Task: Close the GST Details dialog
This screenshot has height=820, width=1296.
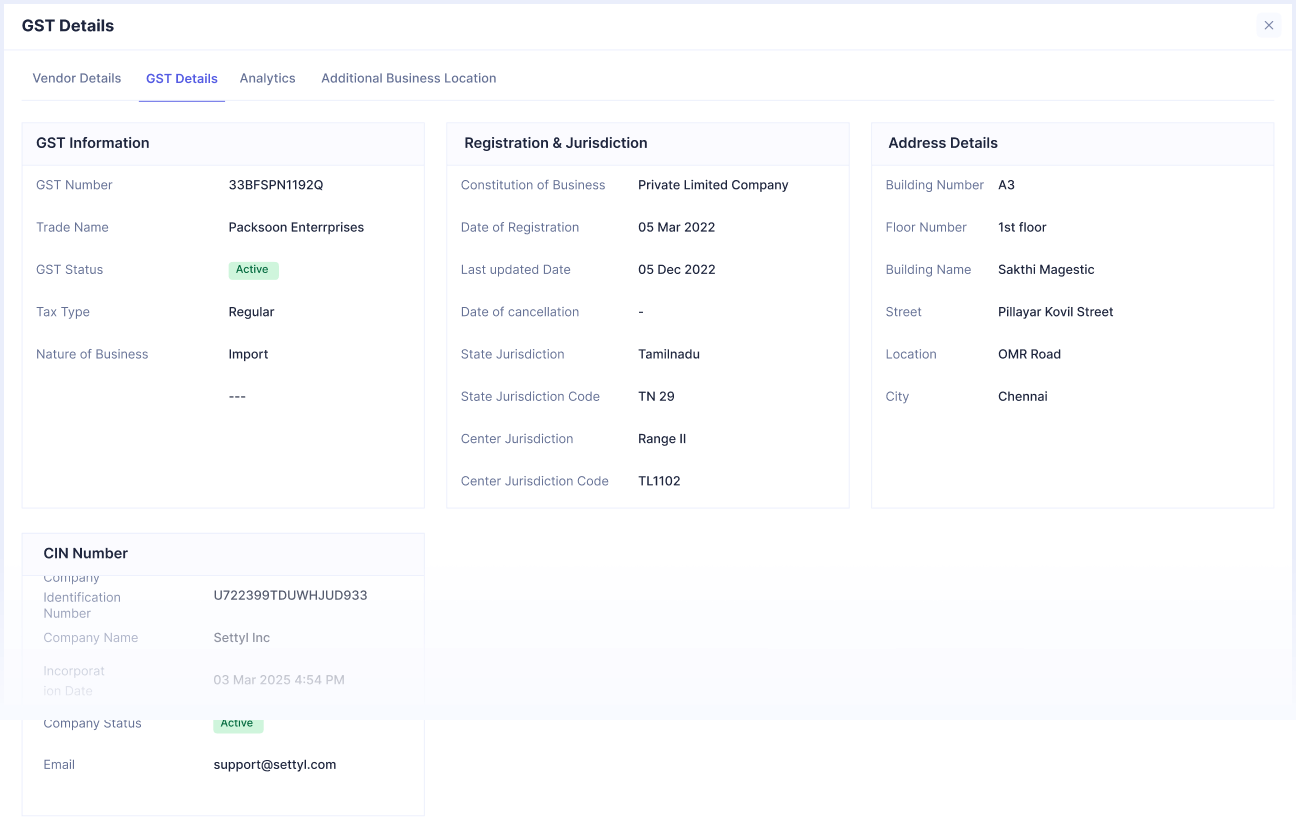Action: click(1268, 26)
